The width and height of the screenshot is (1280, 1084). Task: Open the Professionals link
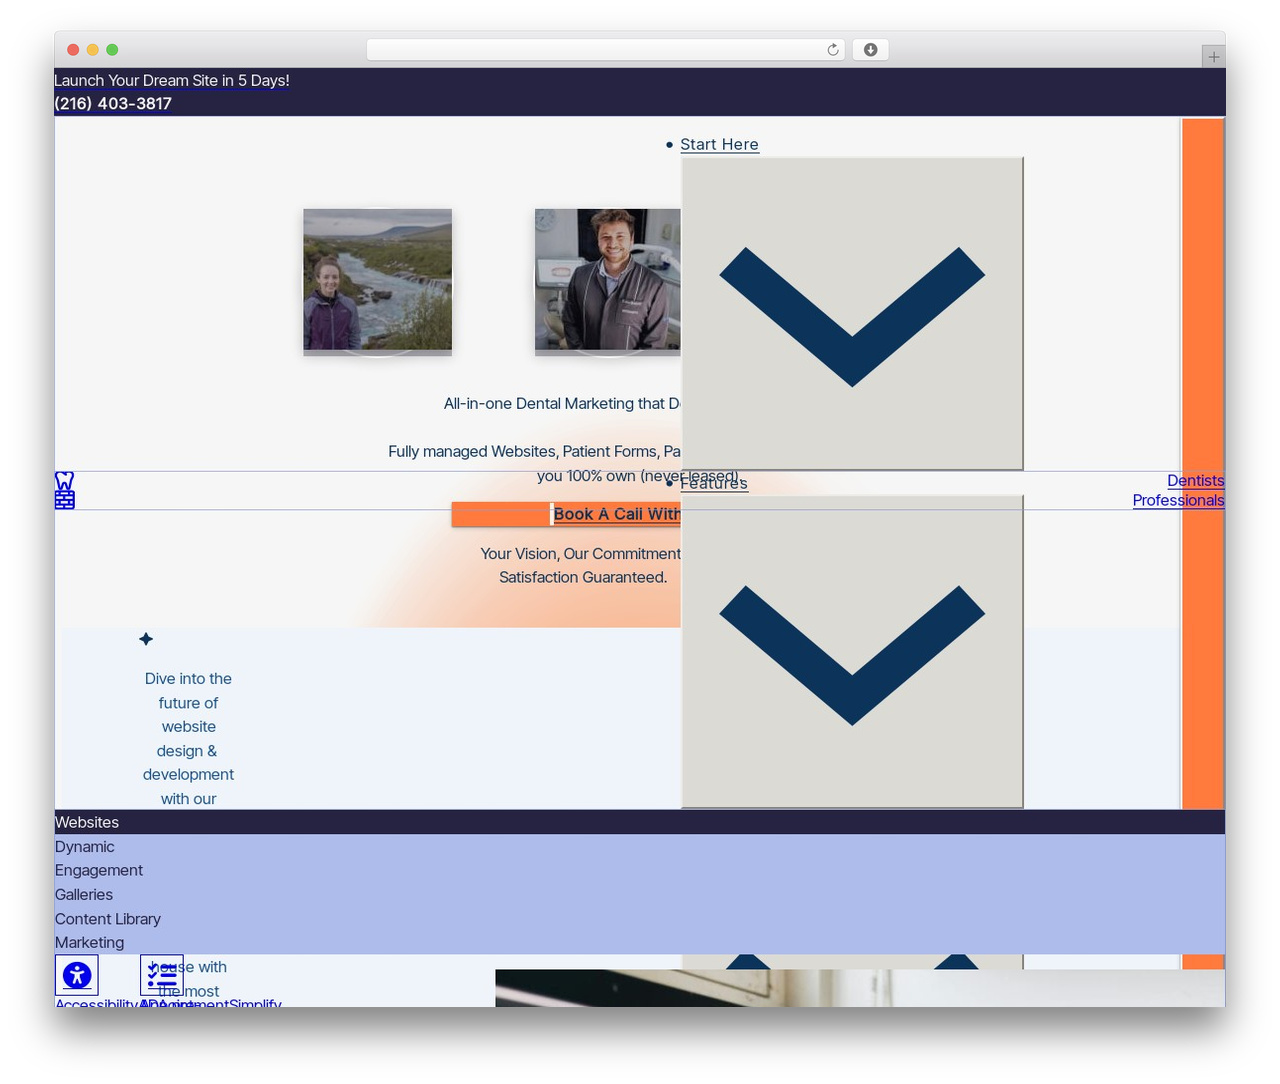pos(1178,500)
